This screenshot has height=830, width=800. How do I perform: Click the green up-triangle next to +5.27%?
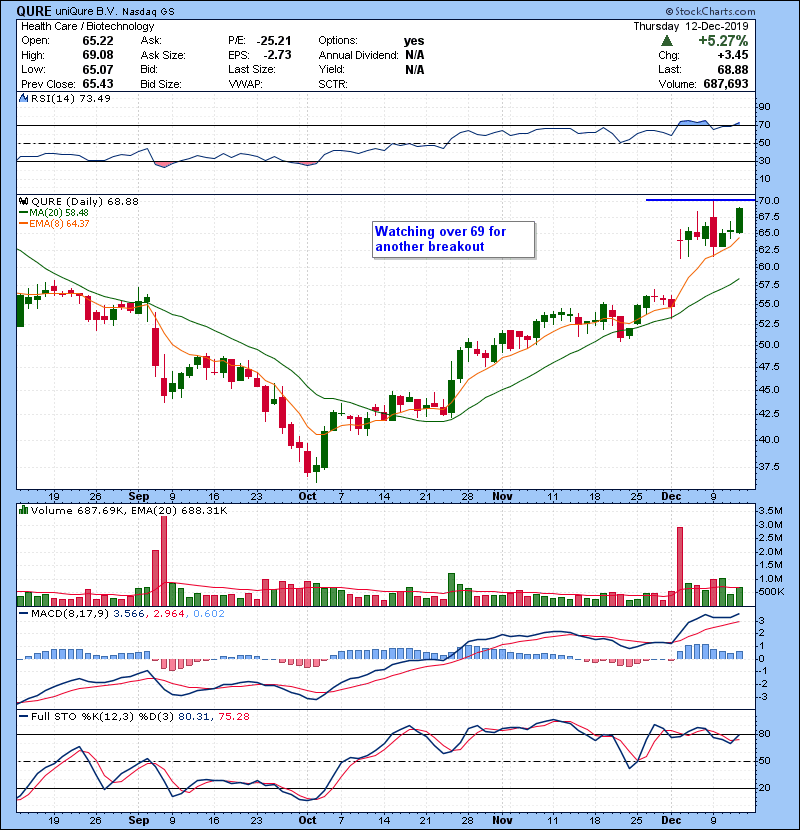[667, 40]
